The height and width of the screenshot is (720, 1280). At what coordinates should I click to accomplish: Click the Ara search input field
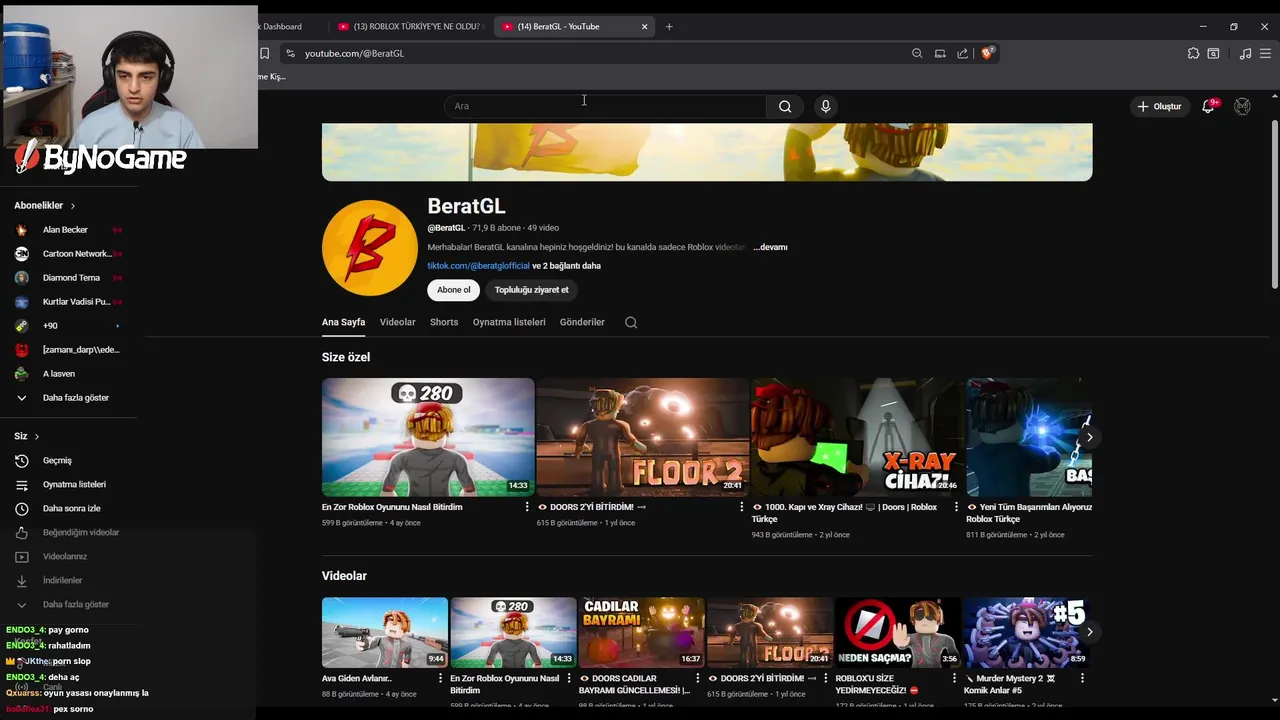tap(605, 106)
